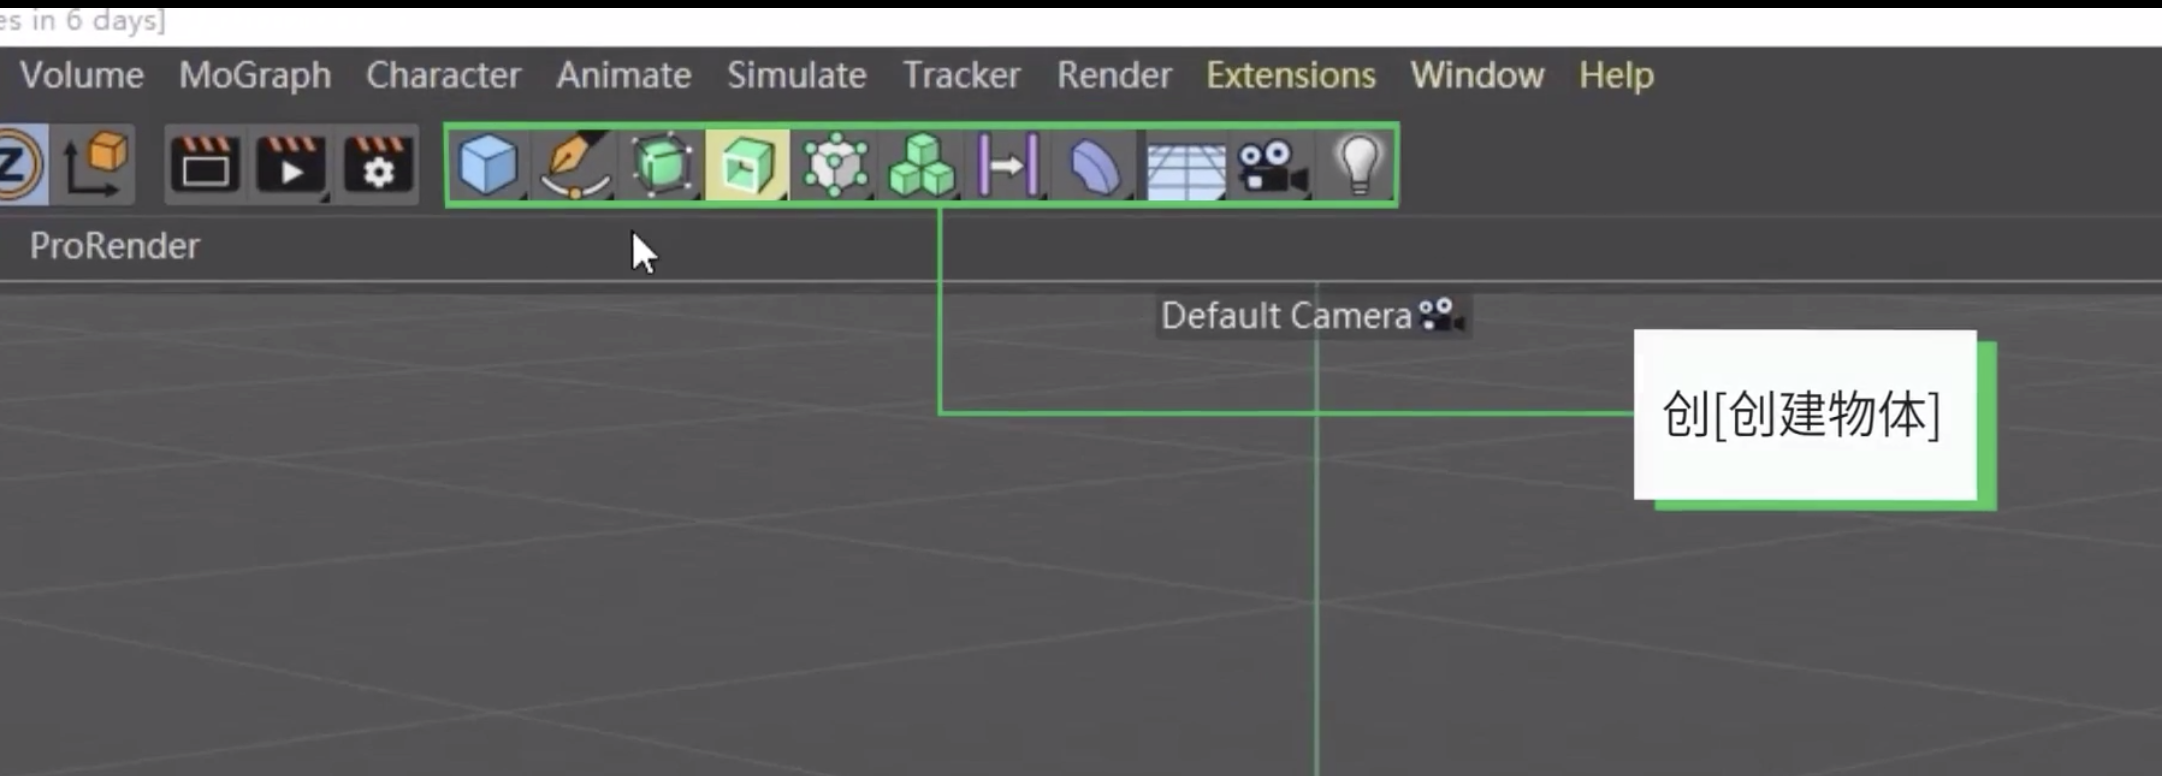This screenshot has width=2162, height=776.
Task: Open the MoGraph Cloner icon
Action: pos(835,165)
